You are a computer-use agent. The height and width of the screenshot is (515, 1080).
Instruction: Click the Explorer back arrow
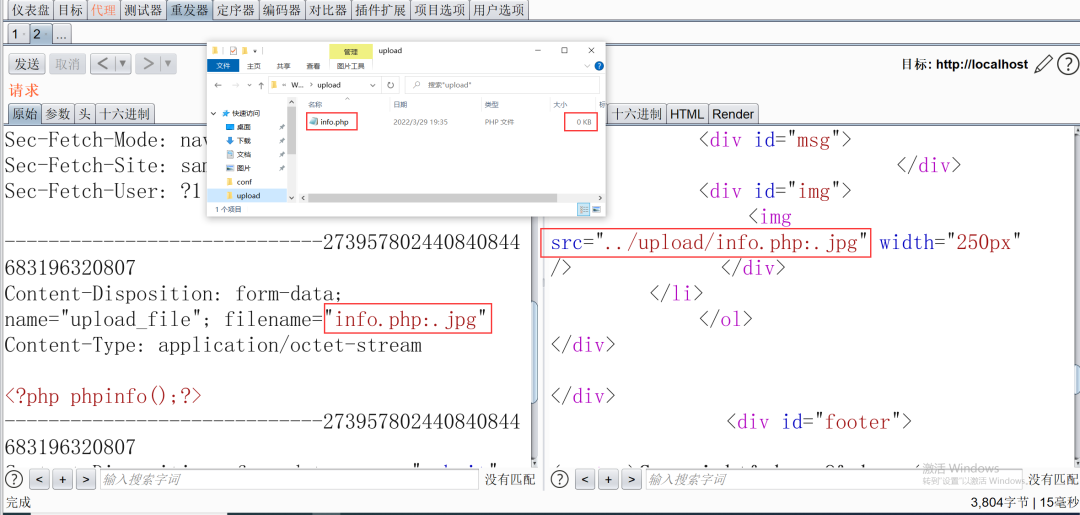pyautogui.click(x=219, y=85)
